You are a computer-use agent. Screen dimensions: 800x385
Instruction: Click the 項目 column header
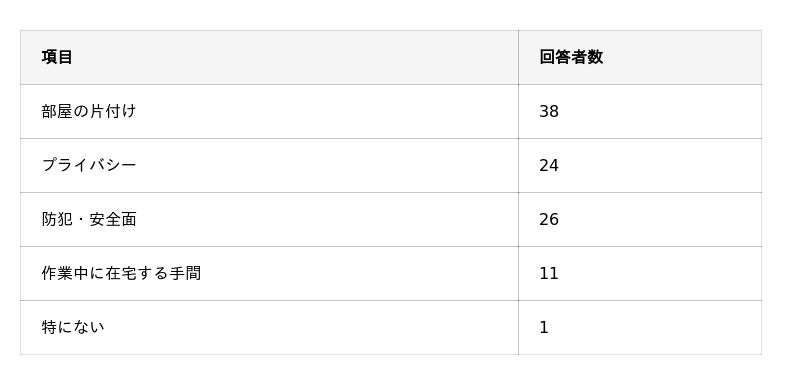coord(269,57)
